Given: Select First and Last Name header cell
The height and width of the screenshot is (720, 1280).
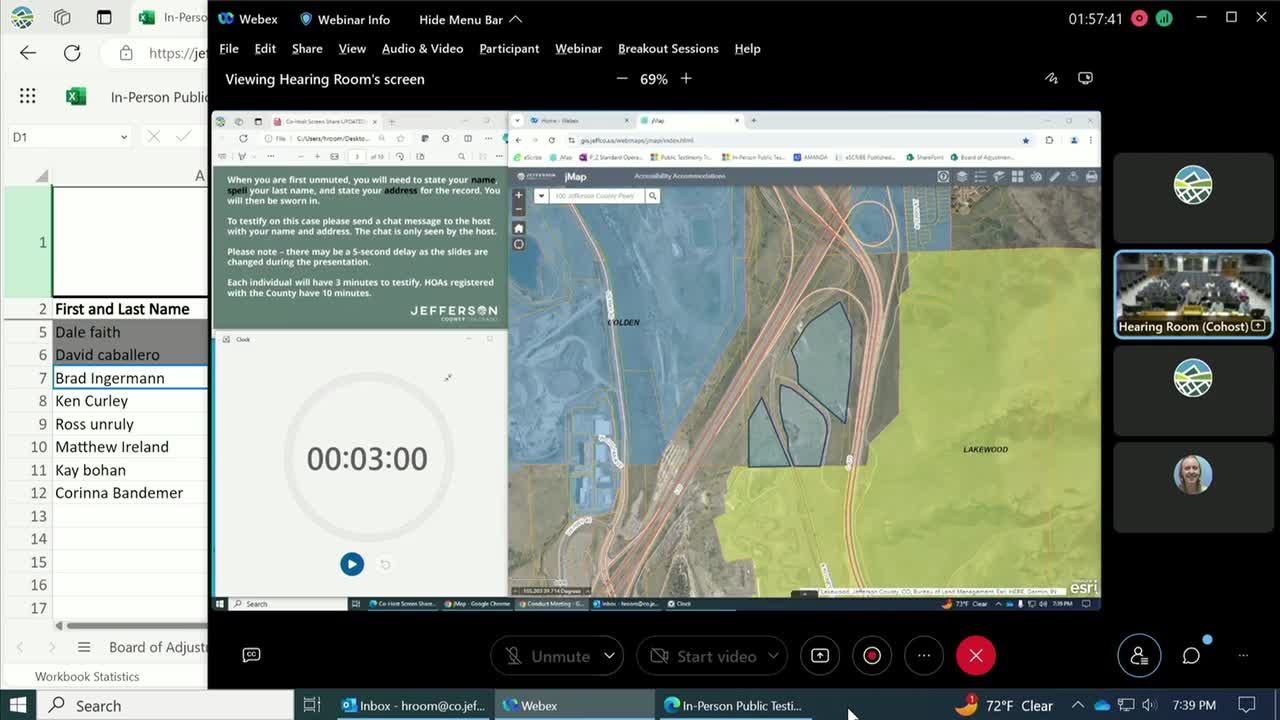Looking at the screenshot, I should tap(130, 309).
